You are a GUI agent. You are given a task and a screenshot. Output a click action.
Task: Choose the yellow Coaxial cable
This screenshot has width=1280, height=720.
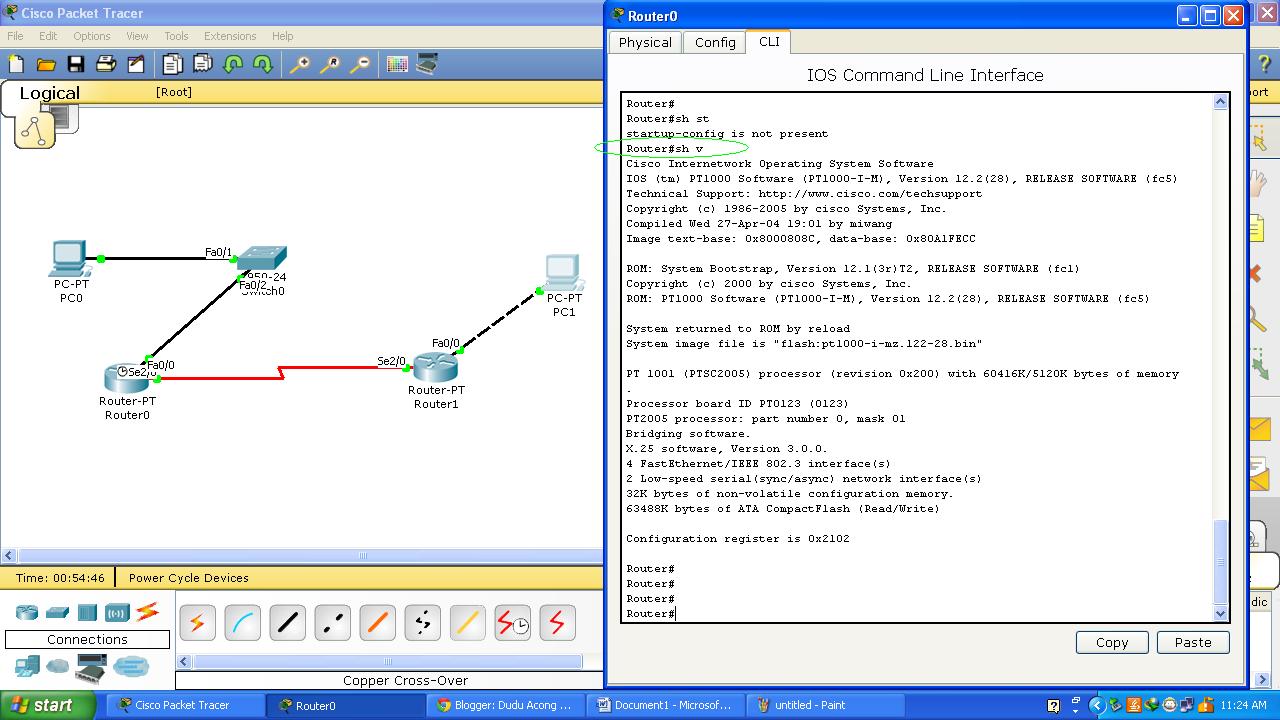pyautogui.click(x=467, y=623)
